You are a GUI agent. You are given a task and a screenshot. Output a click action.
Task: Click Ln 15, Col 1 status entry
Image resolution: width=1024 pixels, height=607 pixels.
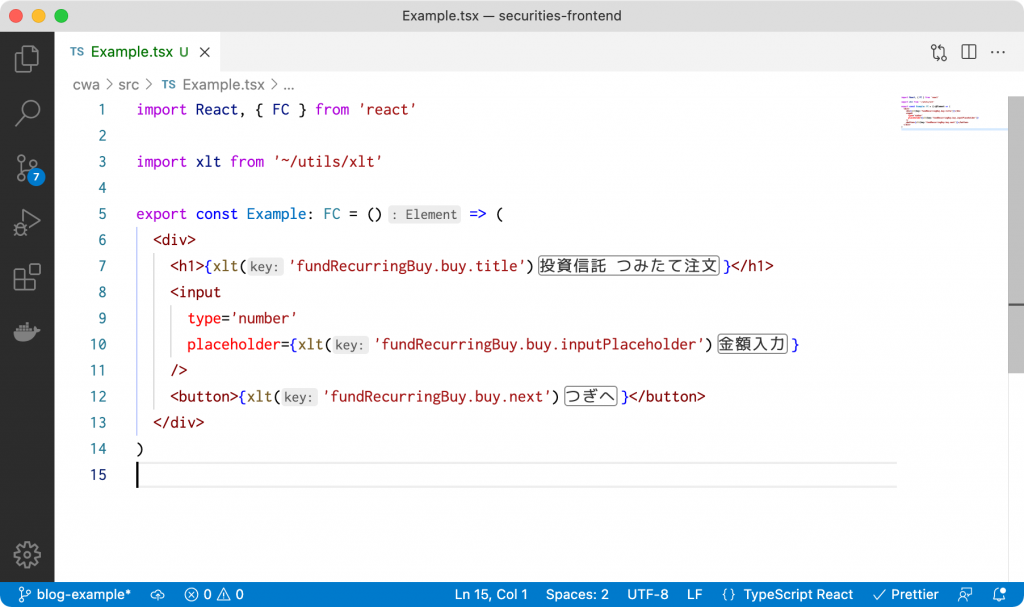[x=491, y=595]
